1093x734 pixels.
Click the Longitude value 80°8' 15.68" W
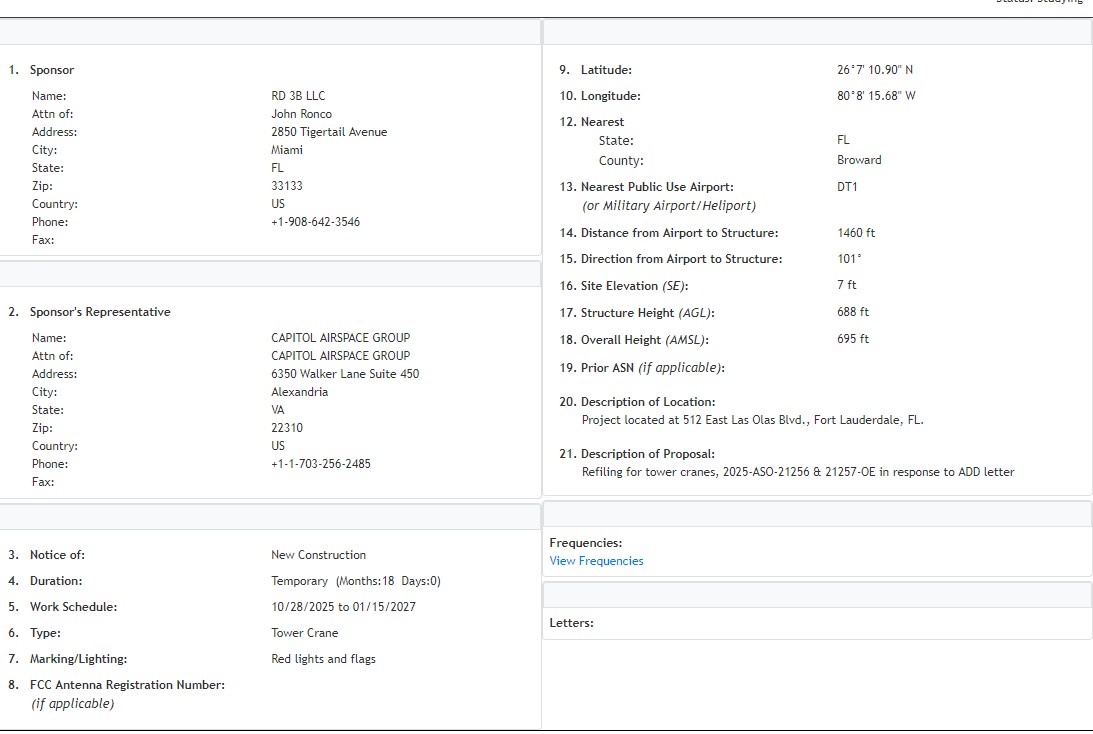point(876,96)
